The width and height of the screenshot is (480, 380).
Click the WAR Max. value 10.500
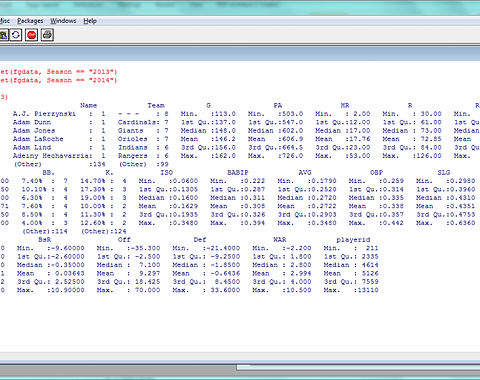[x=299, y=290]
